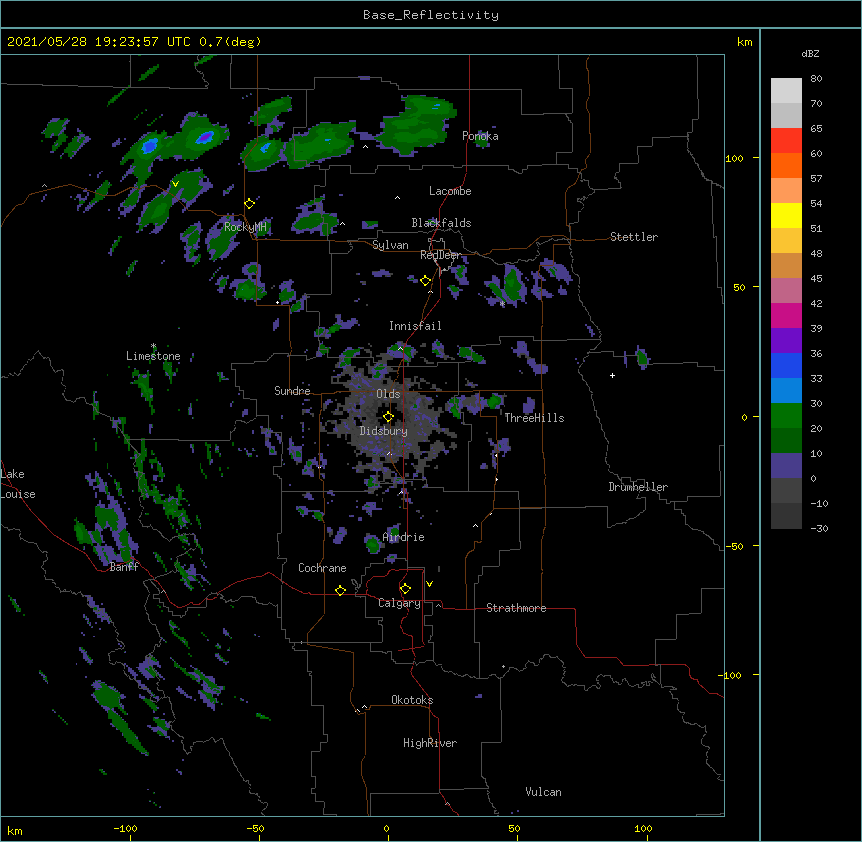The image size is (862, 842).
Task: Select the purple 36-39 dBZ legend swatch
Action: click(786, 341)
